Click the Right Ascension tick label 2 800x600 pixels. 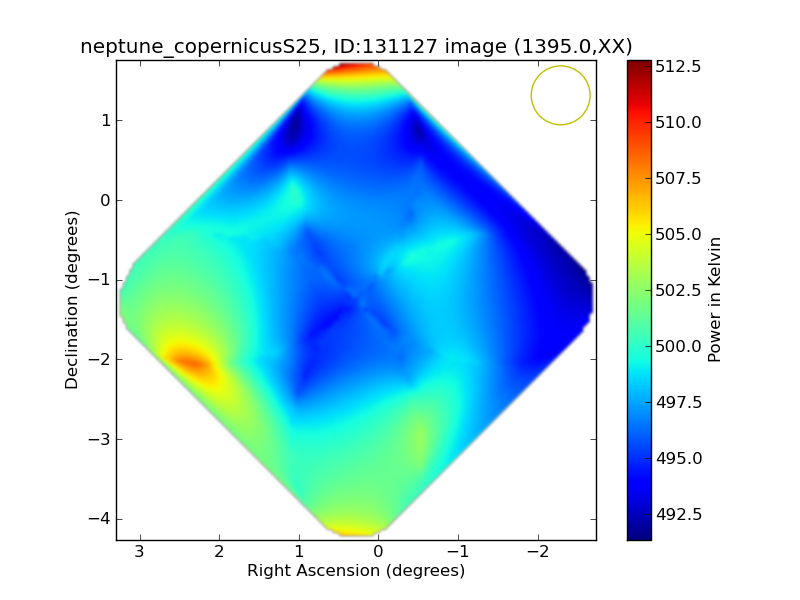(x=219, y=552)
